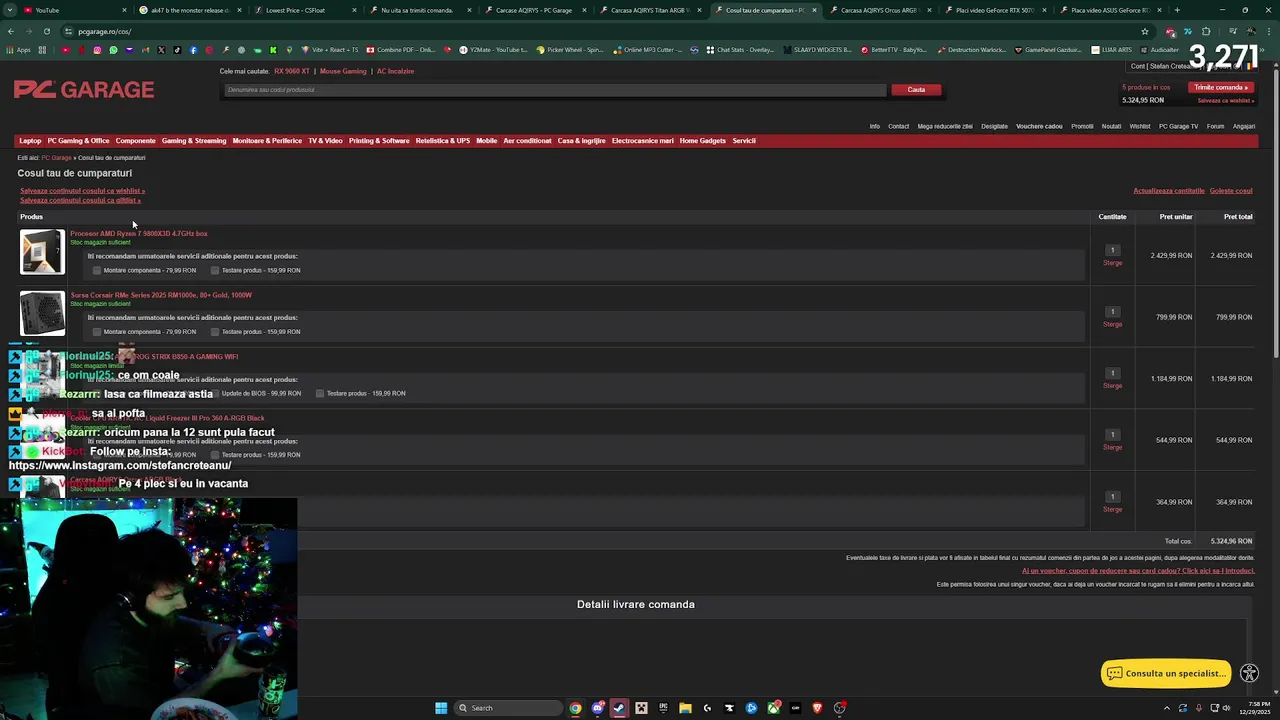Open the PC Gaming & Office menu
The height and width of the screenshot is (720, 1280).
point(78,141)
